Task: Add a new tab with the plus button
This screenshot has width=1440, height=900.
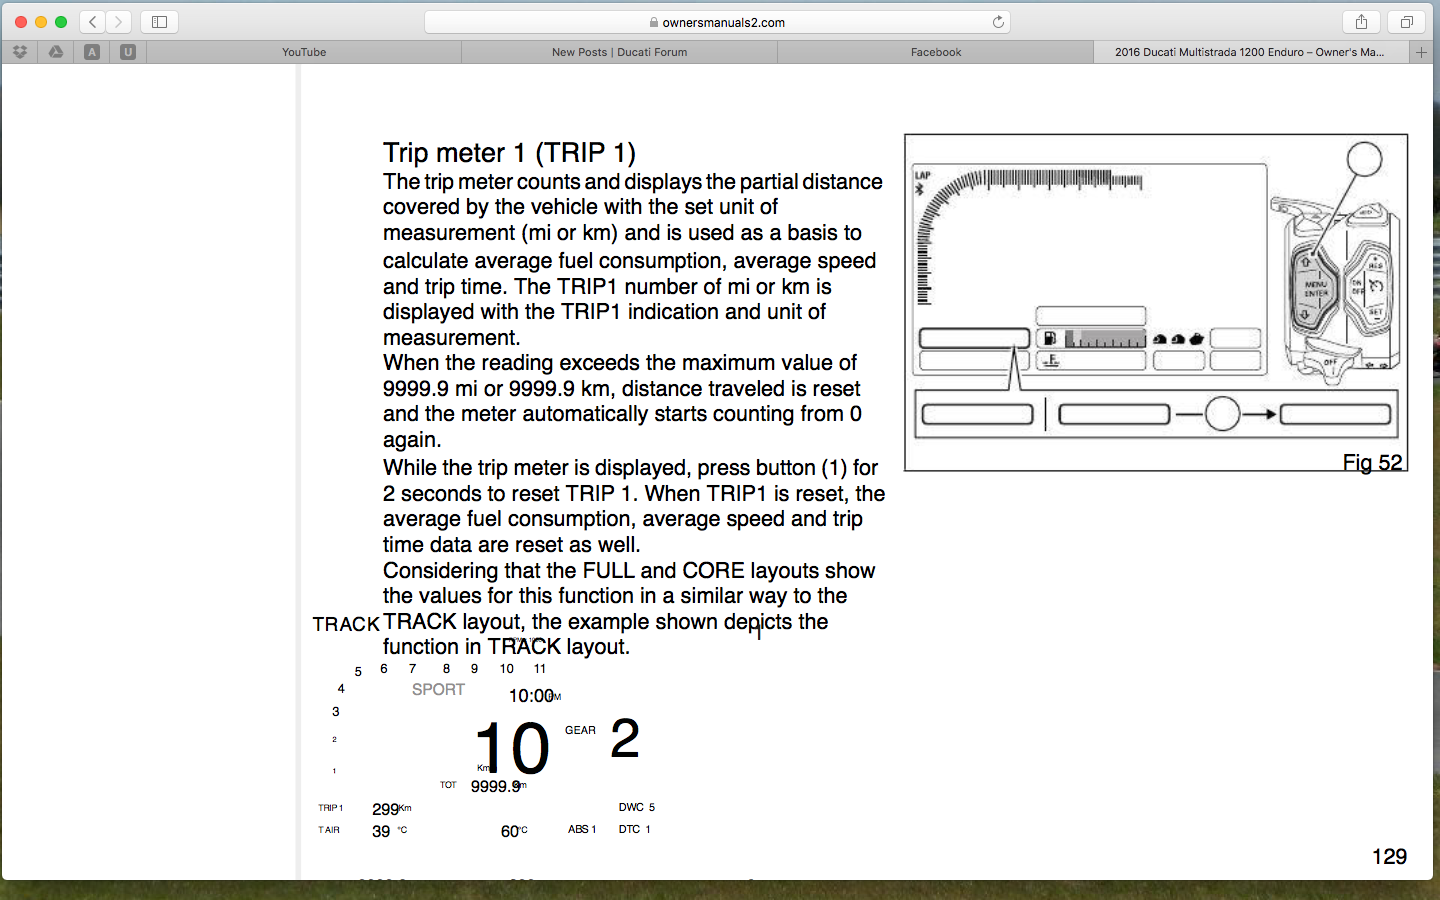Action: 1421,52
